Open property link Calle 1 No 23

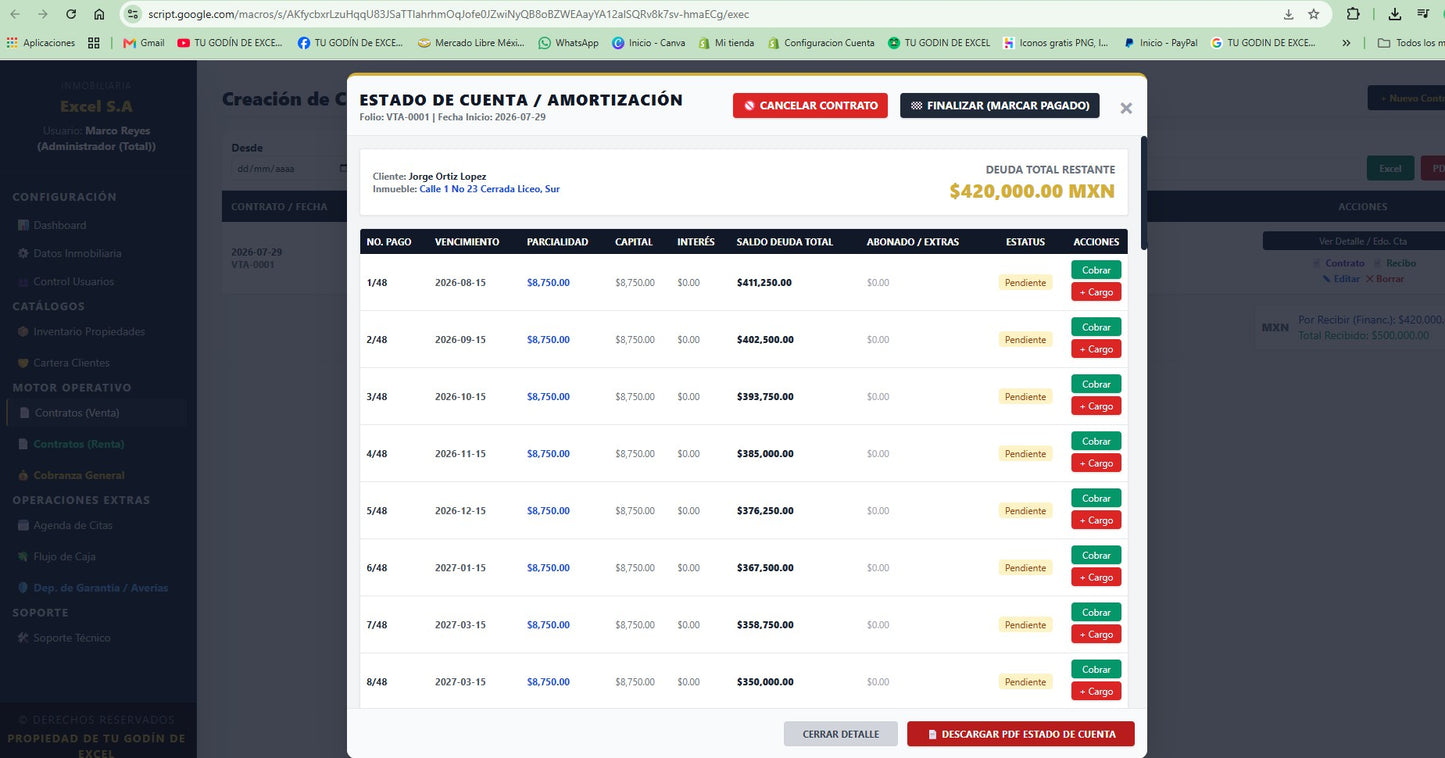click(489, 189)
